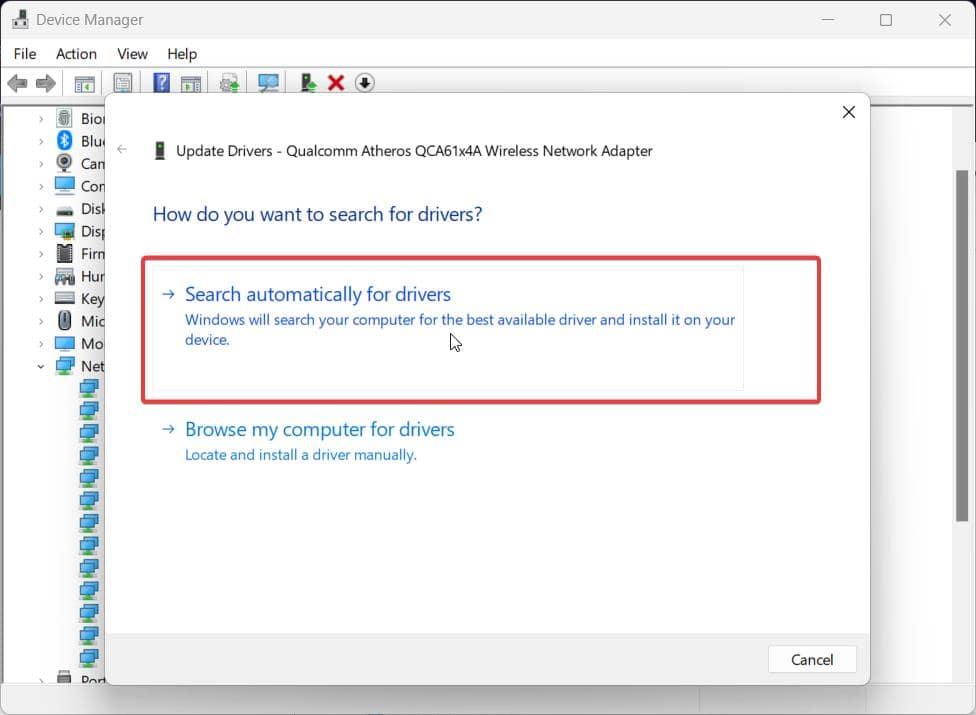The height and width of the screenshot is (715, 976).
Task: Select the Biometric fingerprint icon
Action: 64,118
